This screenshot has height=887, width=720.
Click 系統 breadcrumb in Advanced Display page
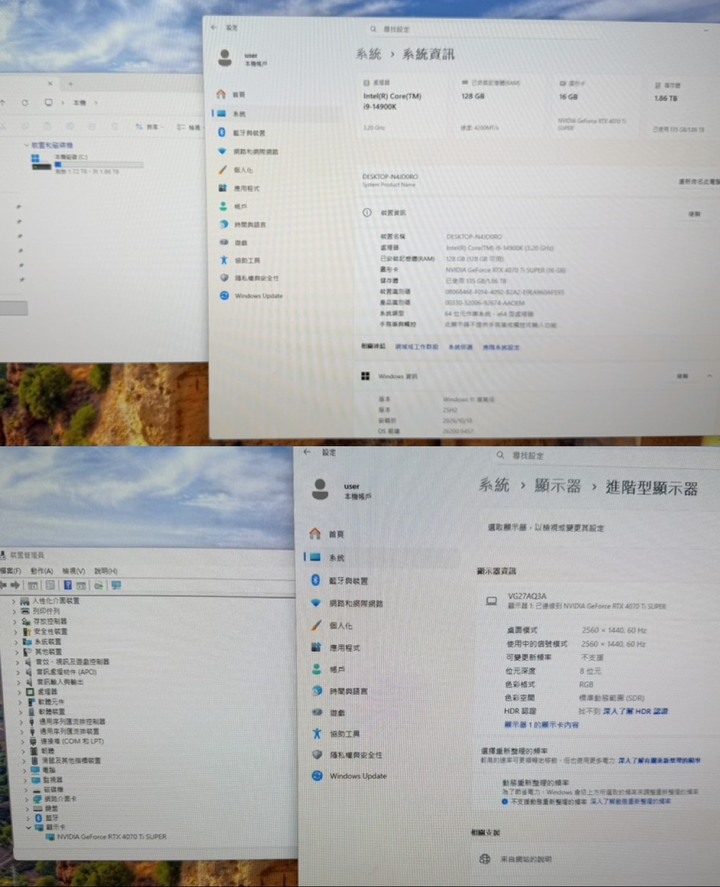pos(494,485)
